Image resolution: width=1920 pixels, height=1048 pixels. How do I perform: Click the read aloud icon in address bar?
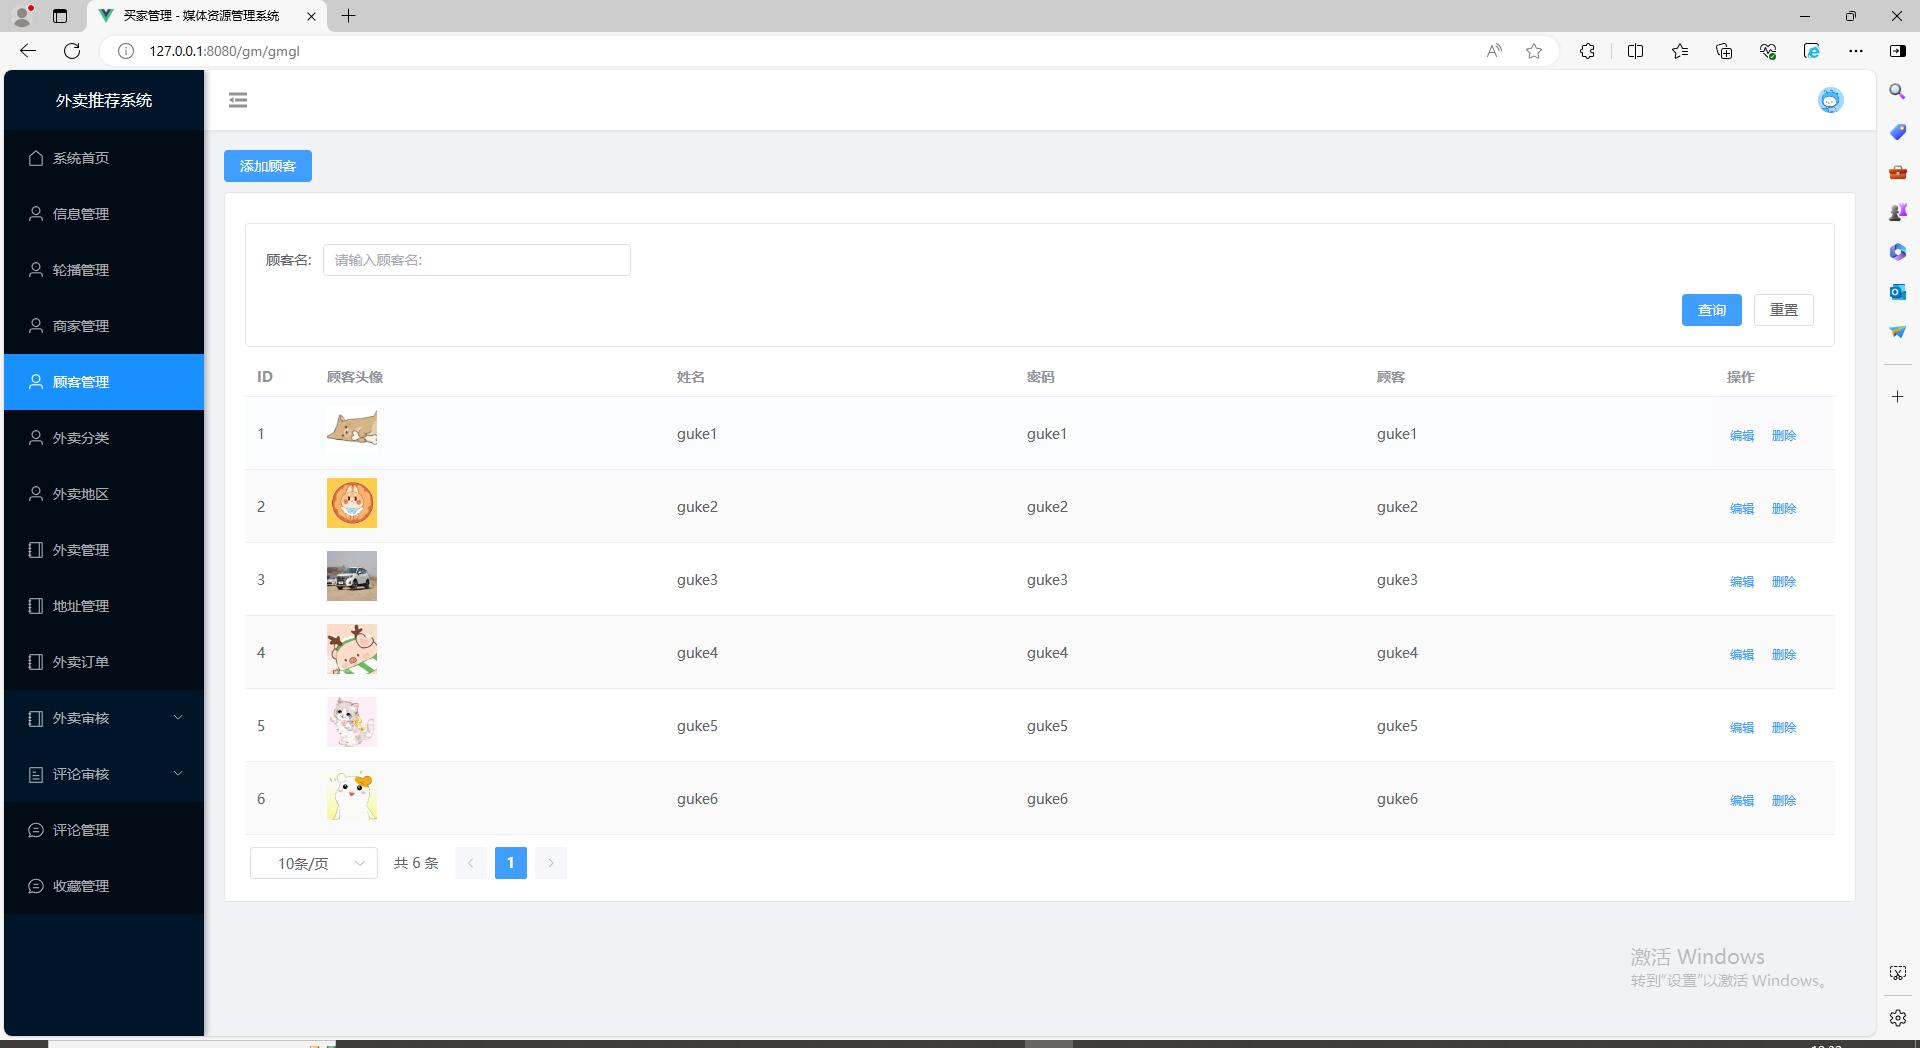click(x=1494, y=51)
